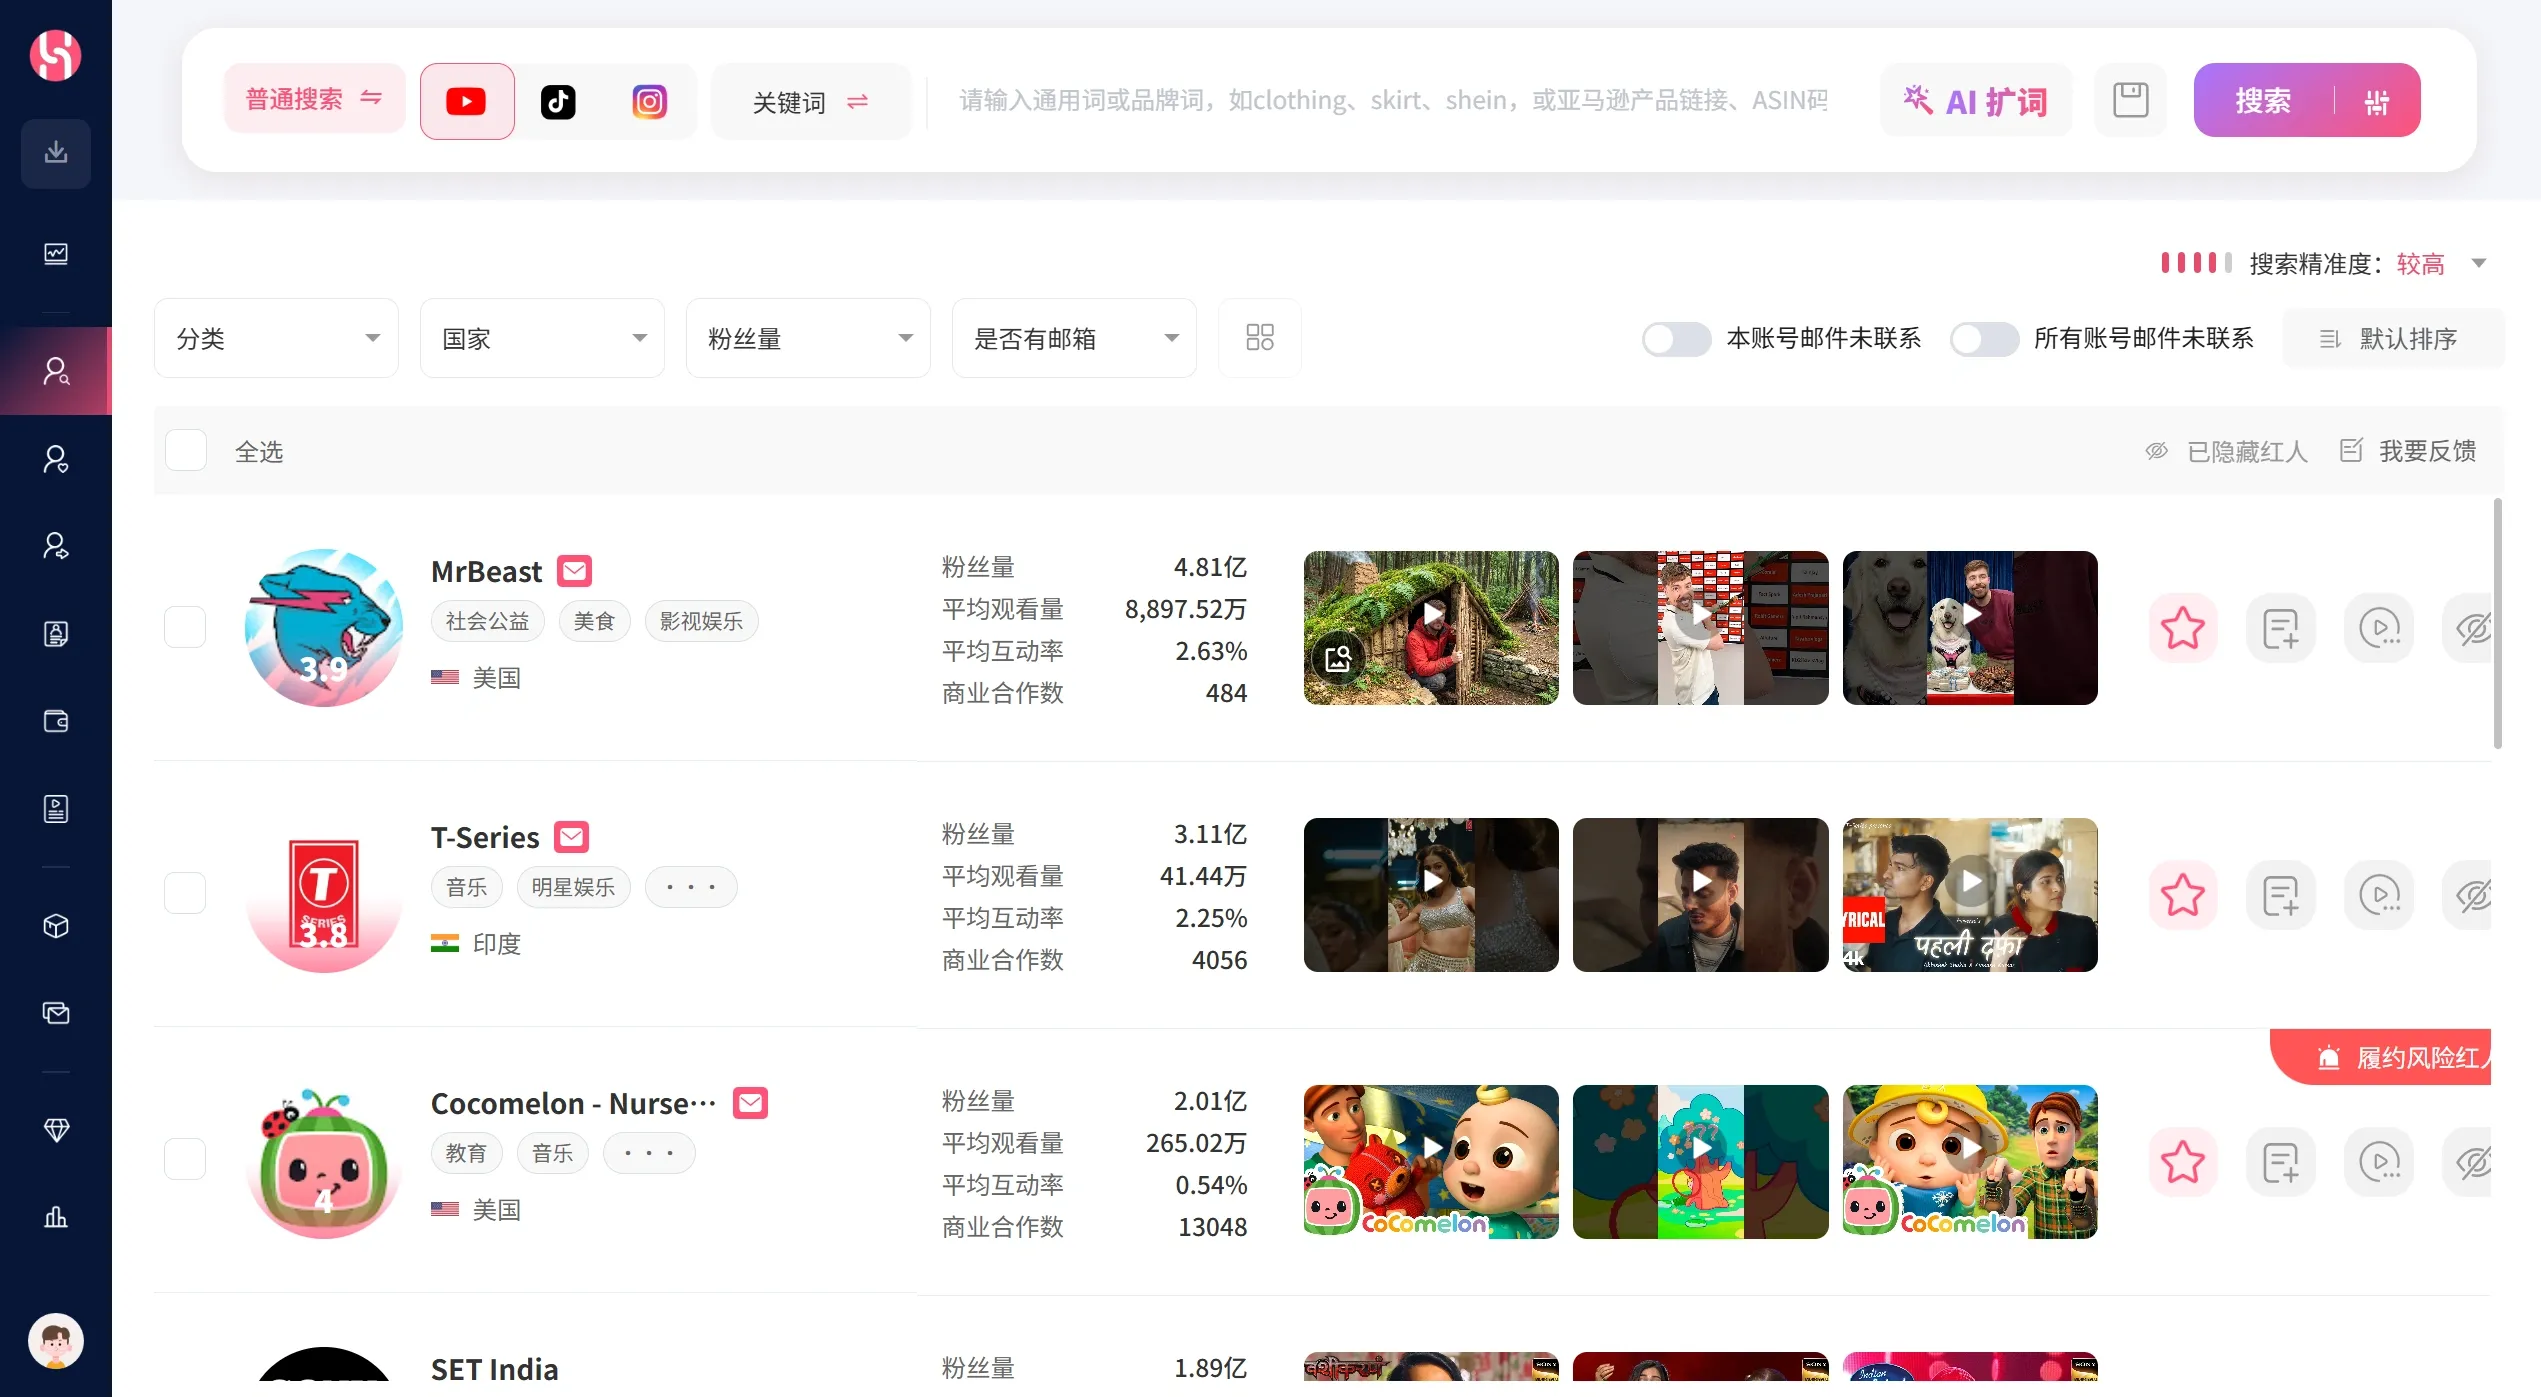This screenshot has height=1397, width=2541.
Task: Click the more filters grid icon
Action: [1260, 337]
